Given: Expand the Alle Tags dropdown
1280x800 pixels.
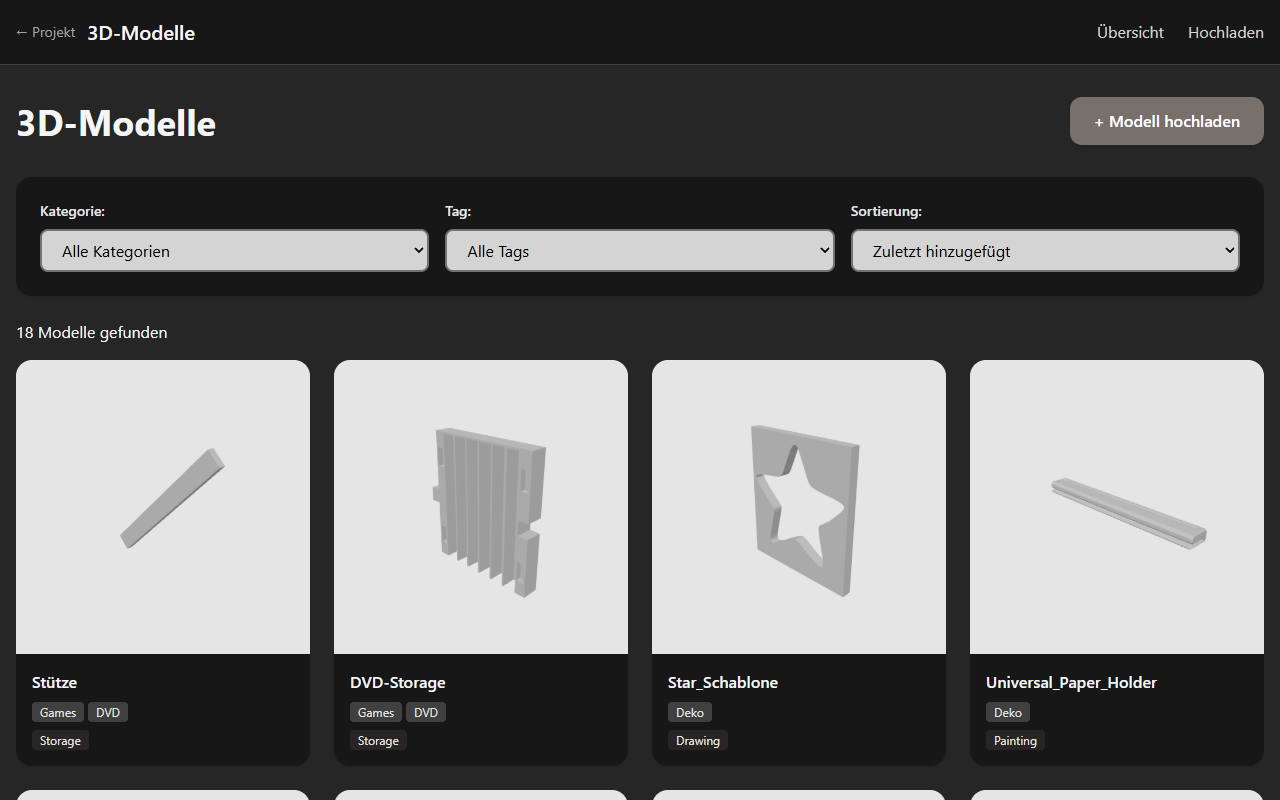Looking at the screenshot, I should [x=640, y=251].
